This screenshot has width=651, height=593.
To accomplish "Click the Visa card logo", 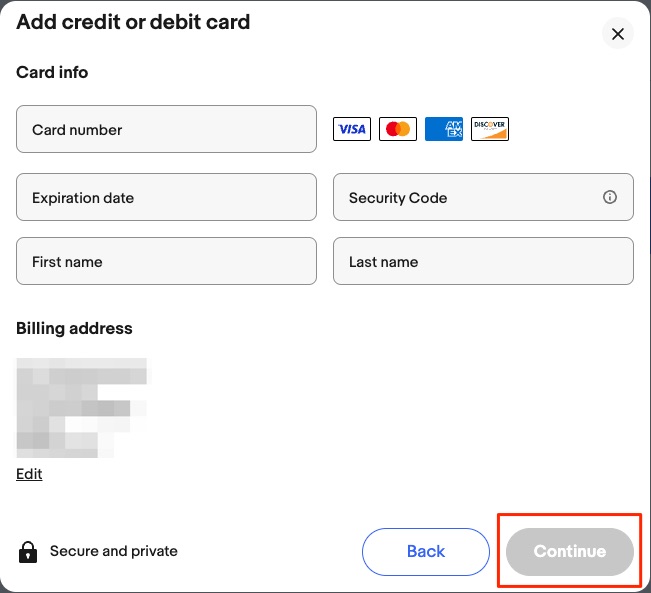I will pyautogui.click(x=351, y=129).
